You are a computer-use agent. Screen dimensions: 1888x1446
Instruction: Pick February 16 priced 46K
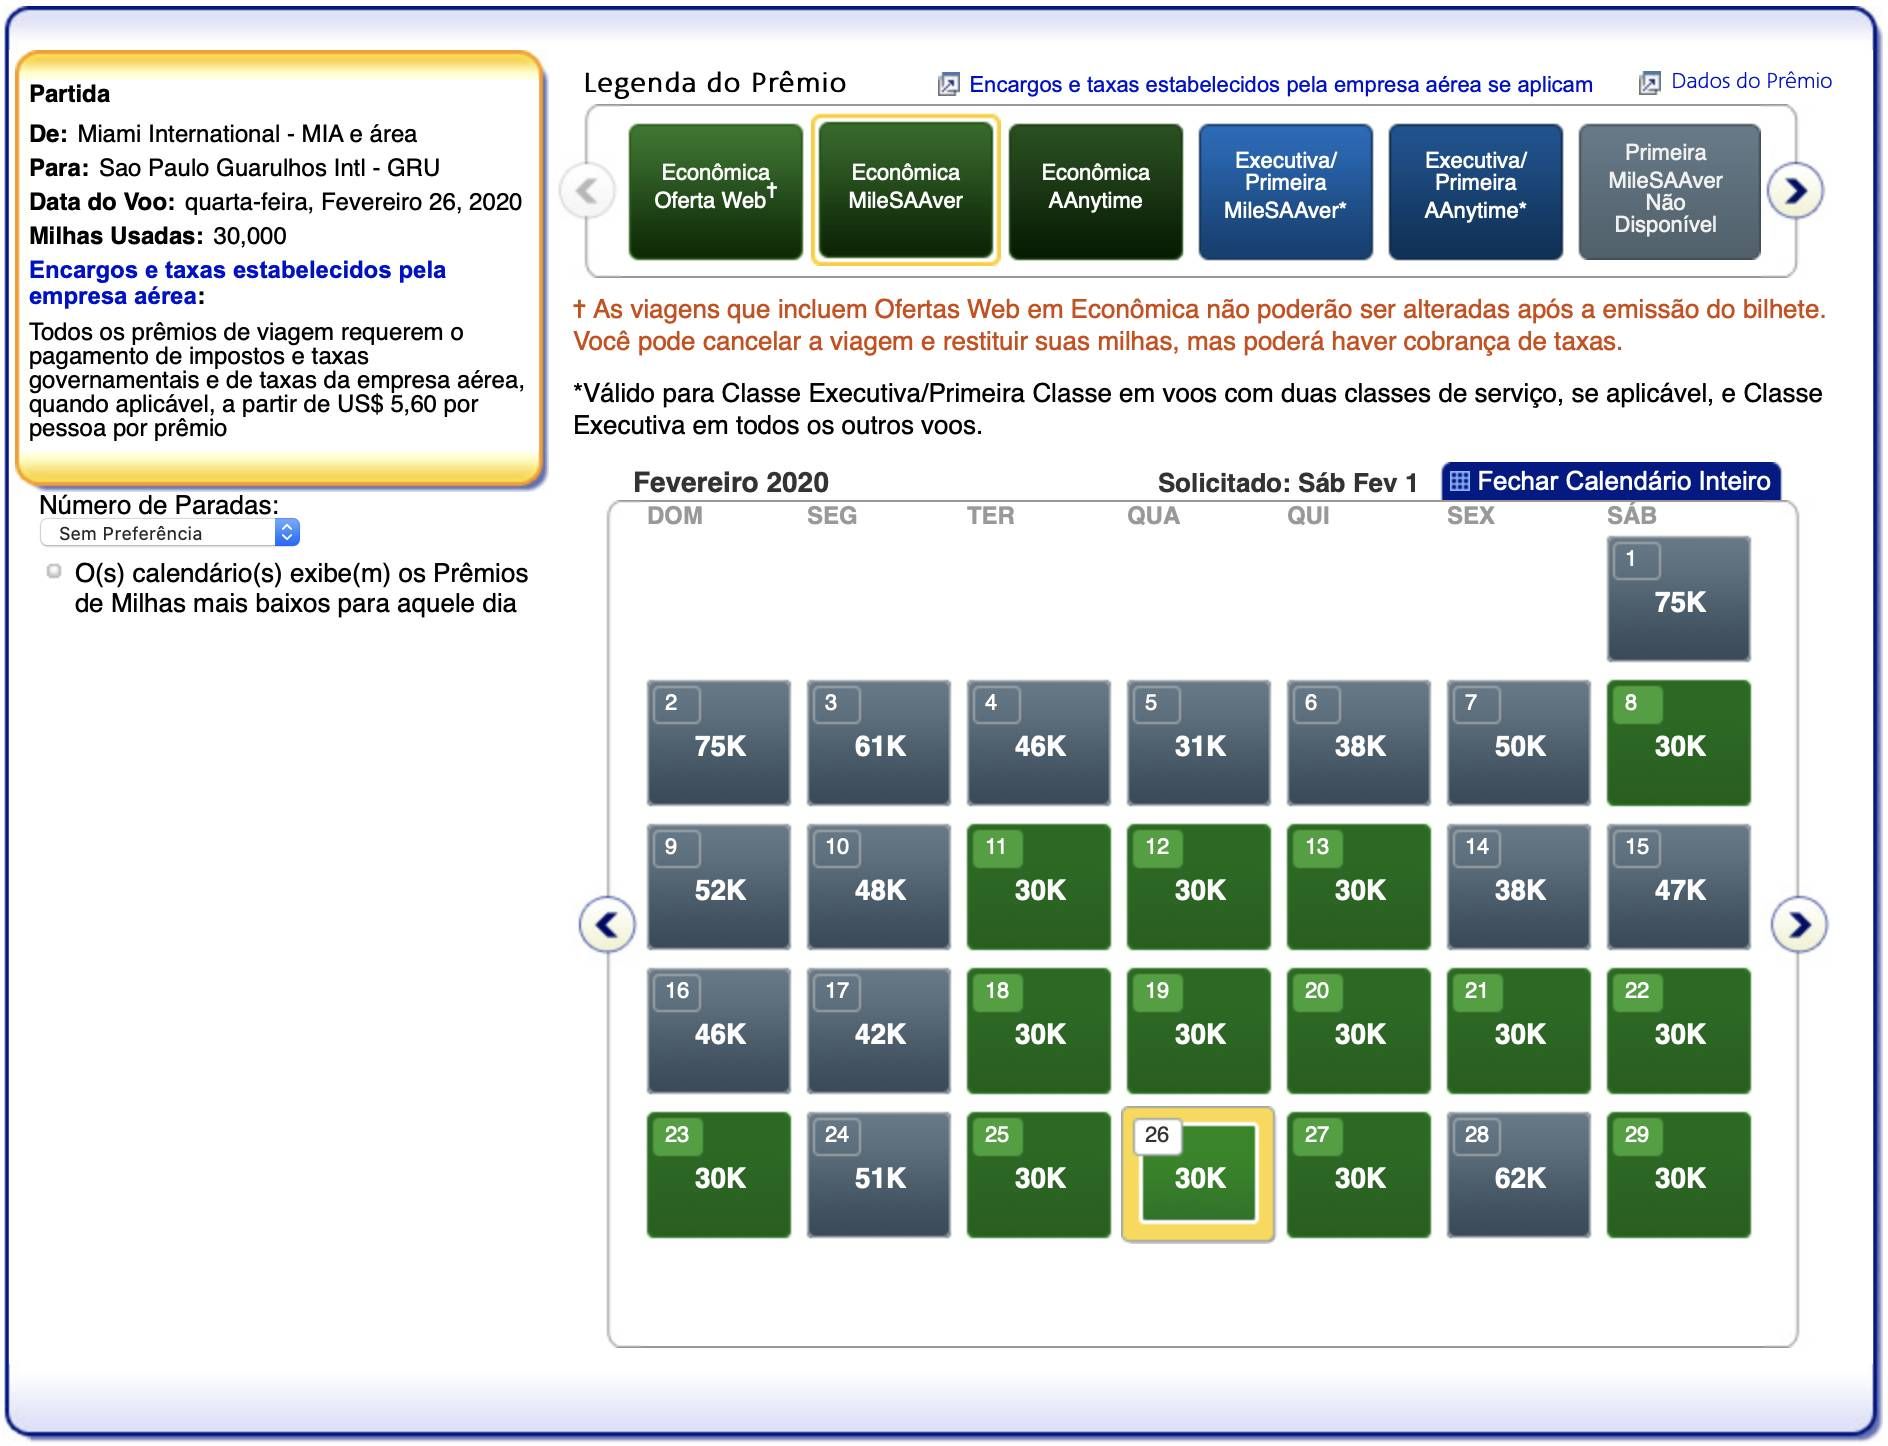tap(719, 1031)
